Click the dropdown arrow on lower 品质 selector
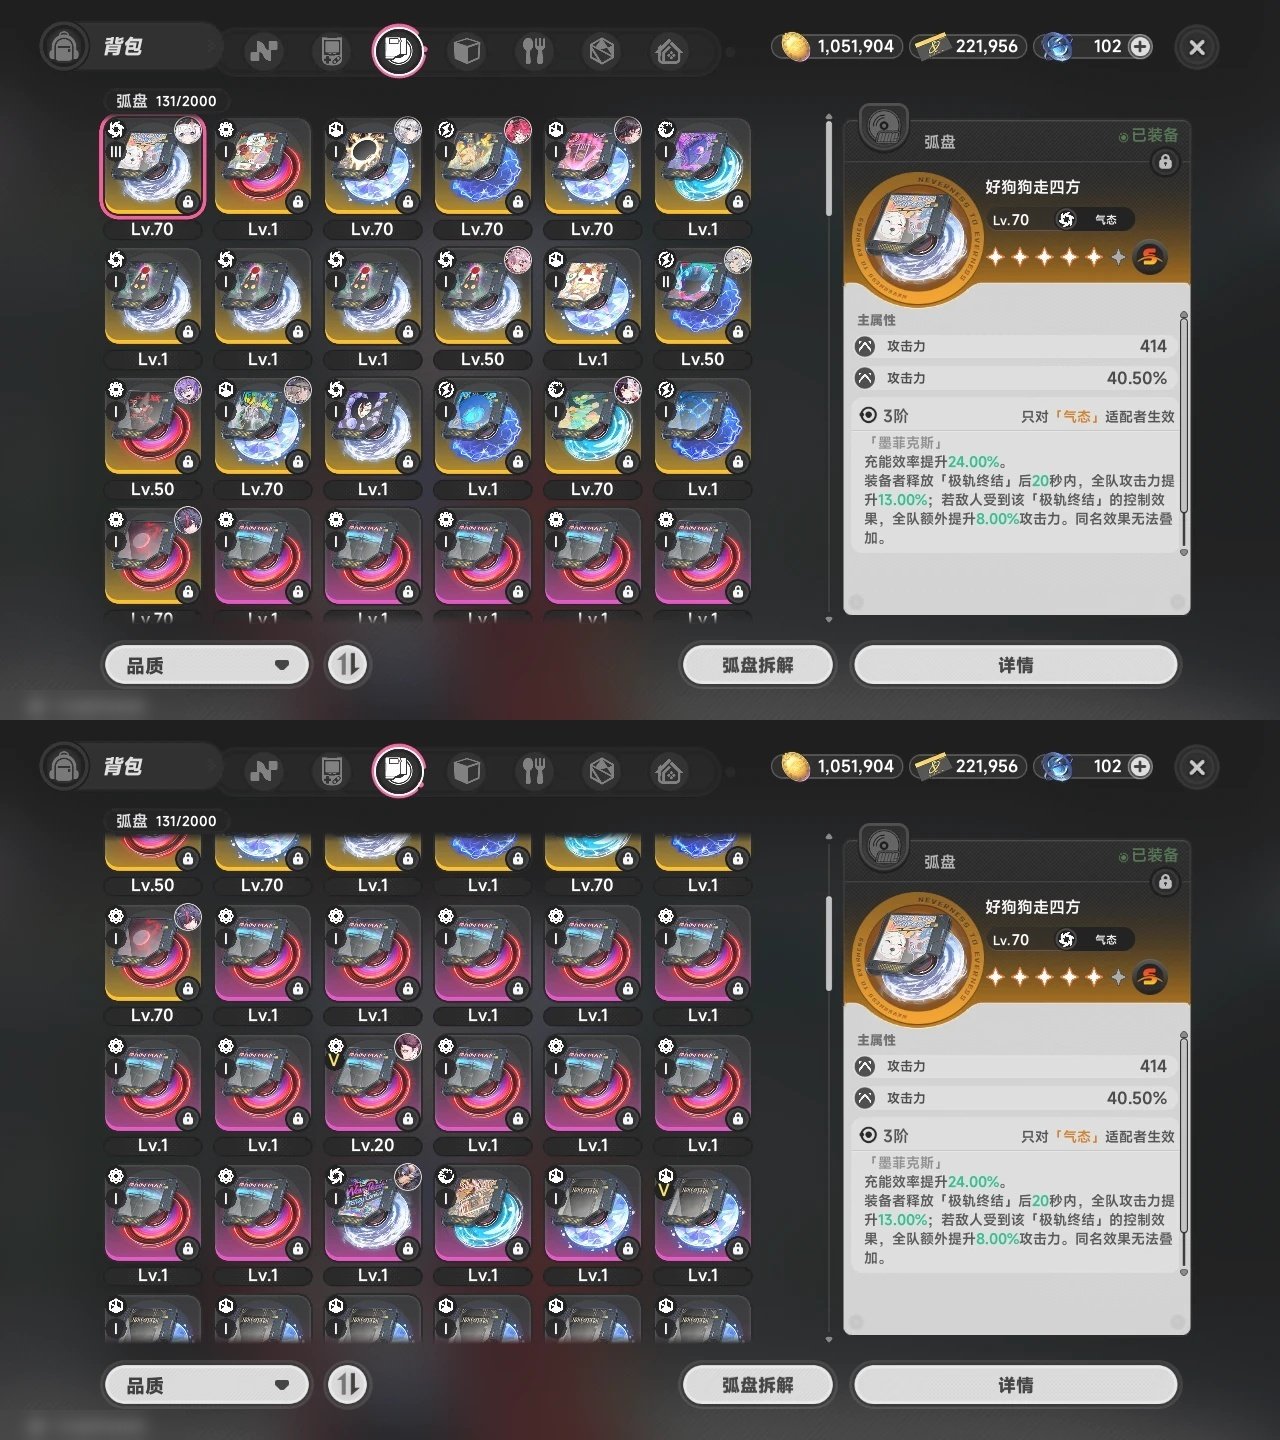The height and width of the screenshot is (1440, 1280). [281, 1385]
